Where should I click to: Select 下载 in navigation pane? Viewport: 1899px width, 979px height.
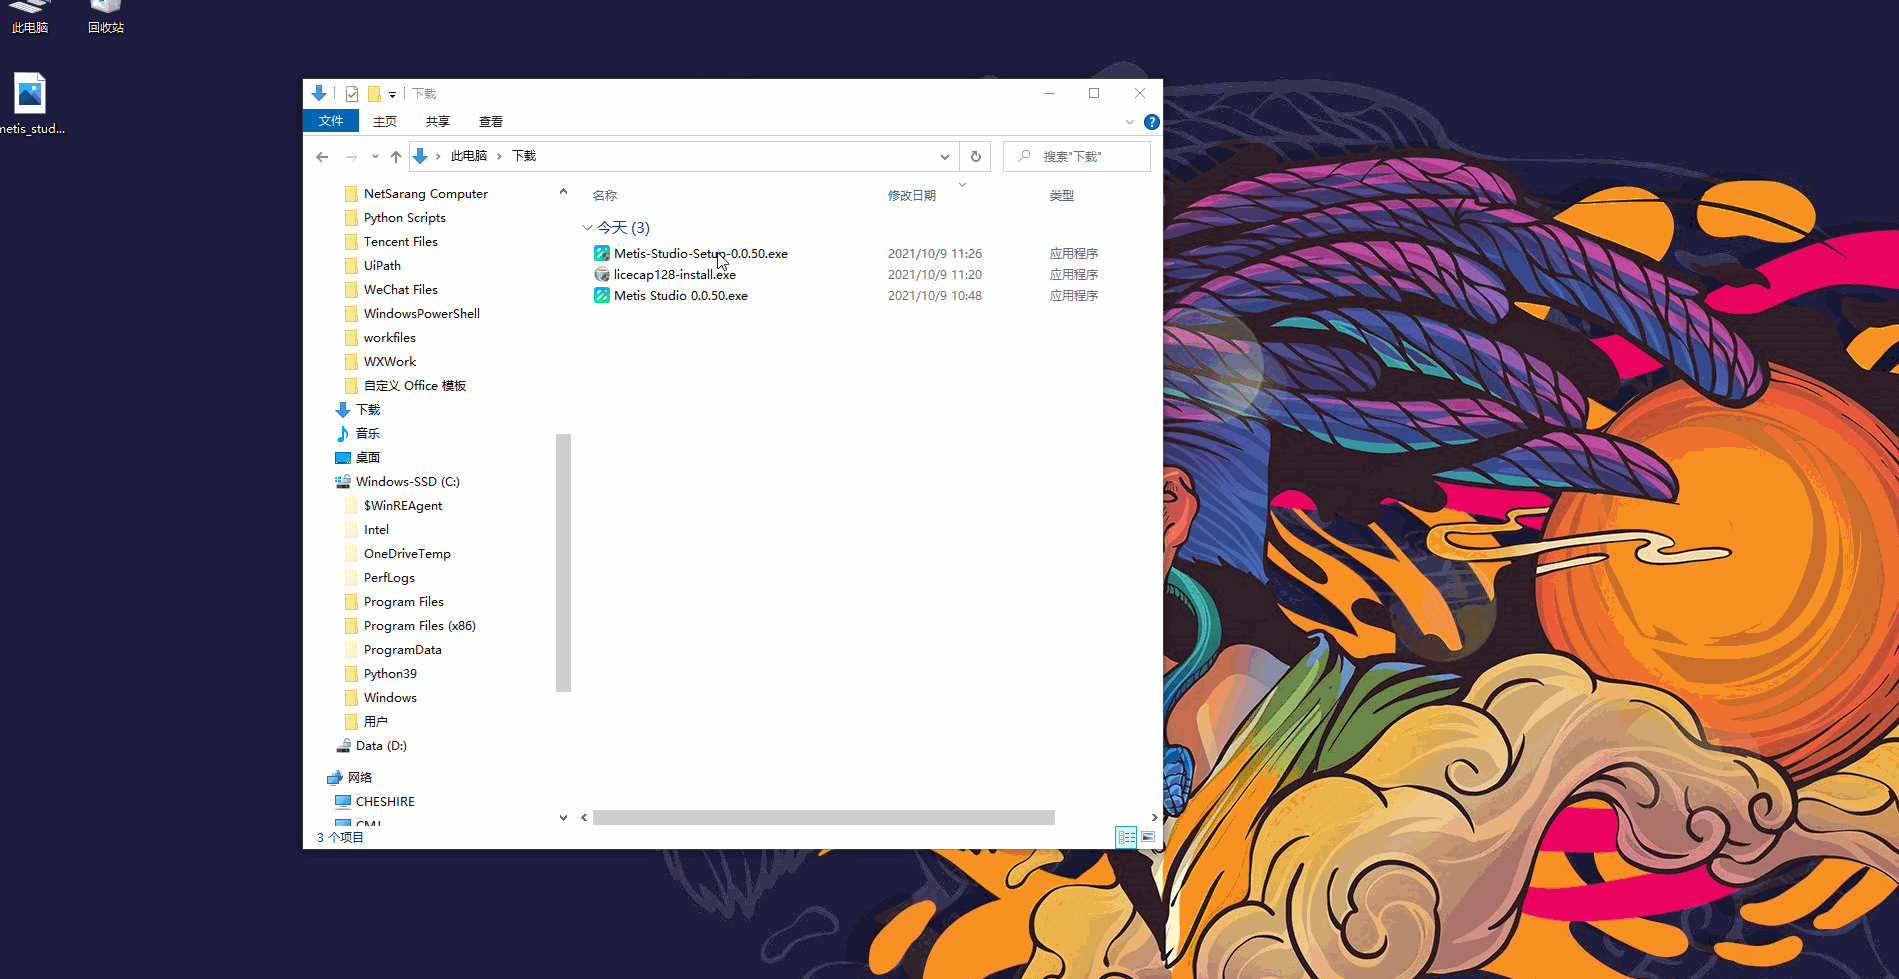(x=368, y=410)
